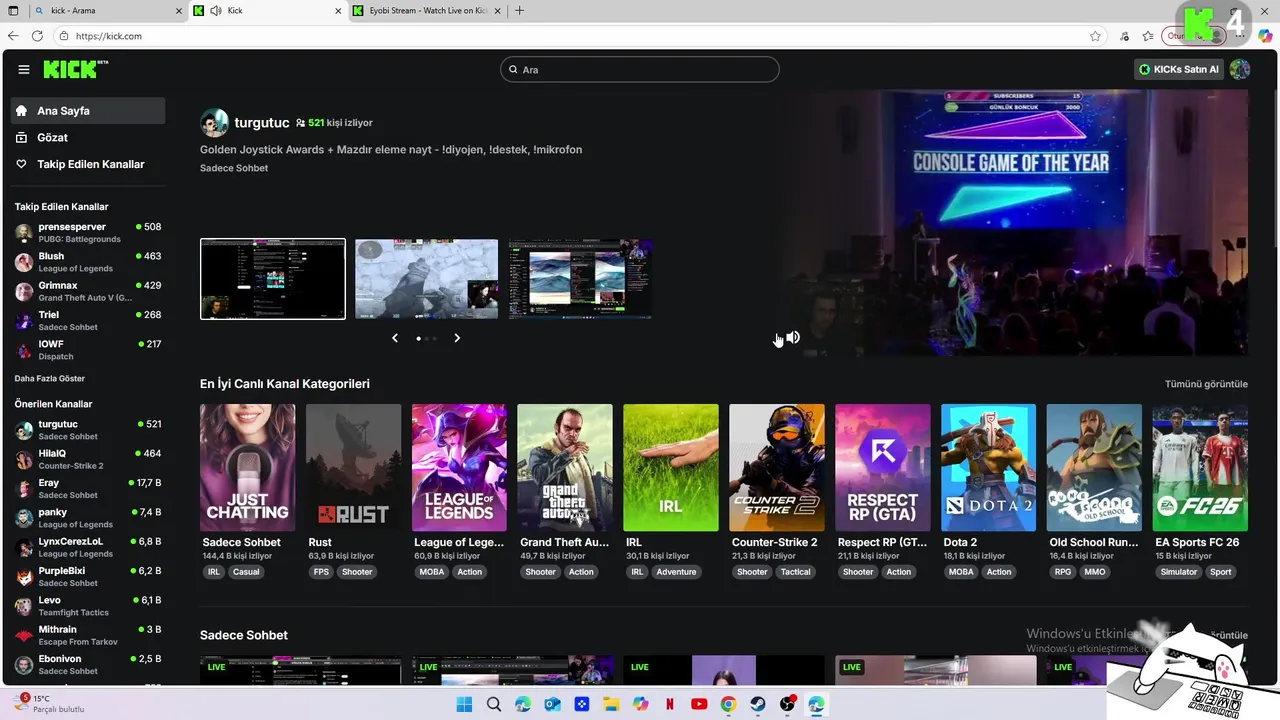Open Outlook from the taskbar
Screen dimensions: 1280x720
tap(552, 704)
